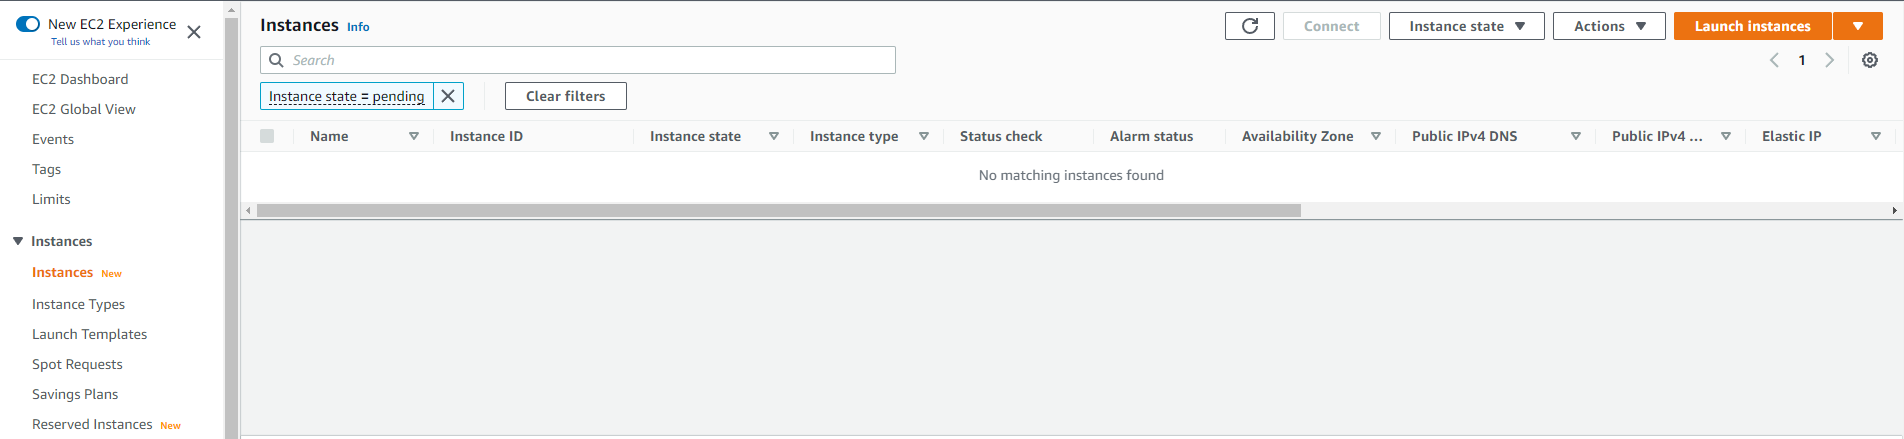Screen dimensions: 1904x439
Task: Sort by Public IPv4 DNS column arrow
Action: 1576,136
